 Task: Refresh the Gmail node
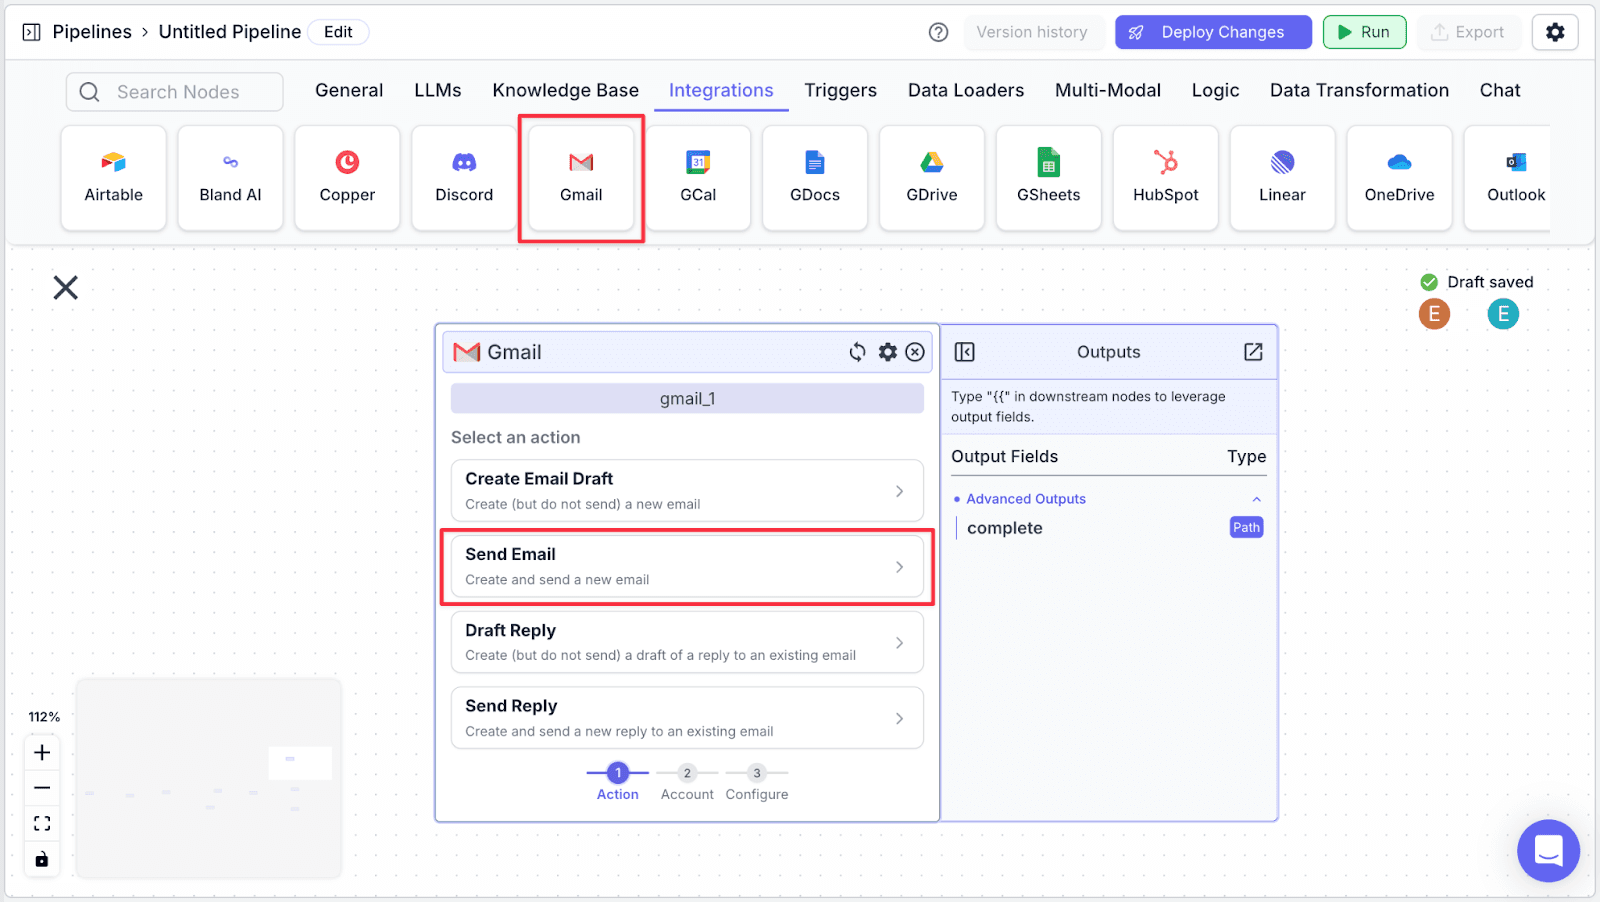(858, 352)
